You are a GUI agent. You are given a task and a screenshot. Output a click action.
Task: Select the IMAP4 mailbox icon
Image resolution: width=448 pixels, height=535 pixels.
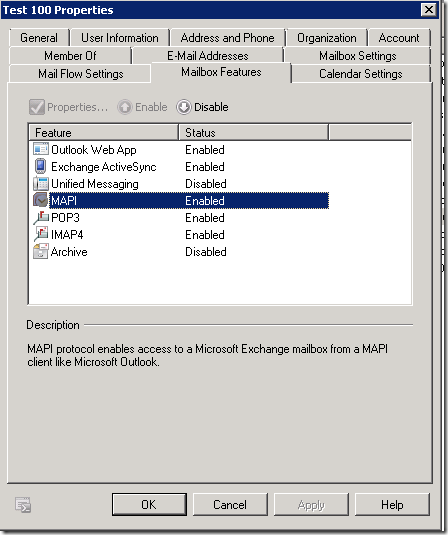[x=41, y=235]
